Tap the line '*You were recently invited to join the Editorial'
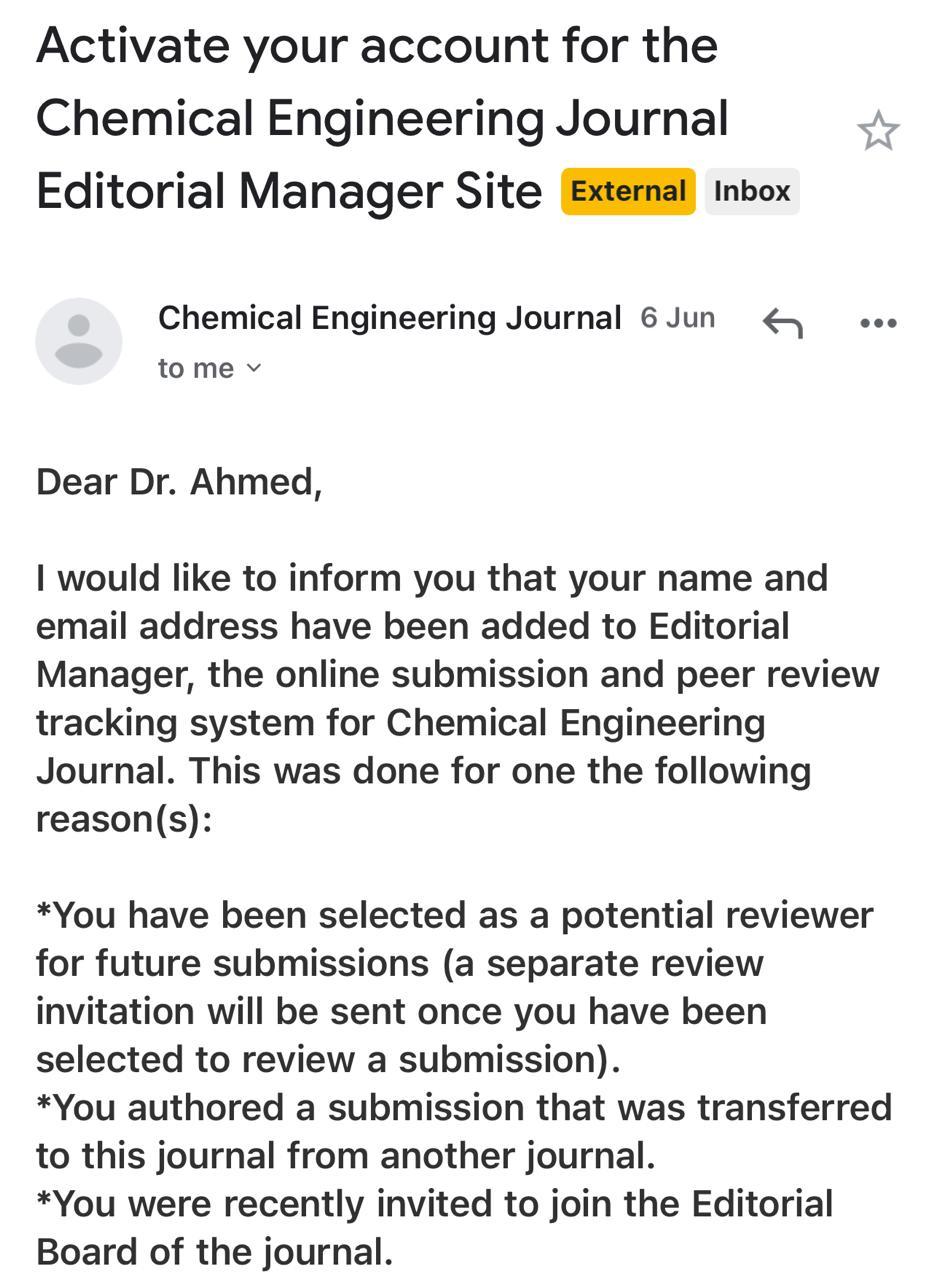This screenshot has height=1280, width=940. tap(435, 1203)
